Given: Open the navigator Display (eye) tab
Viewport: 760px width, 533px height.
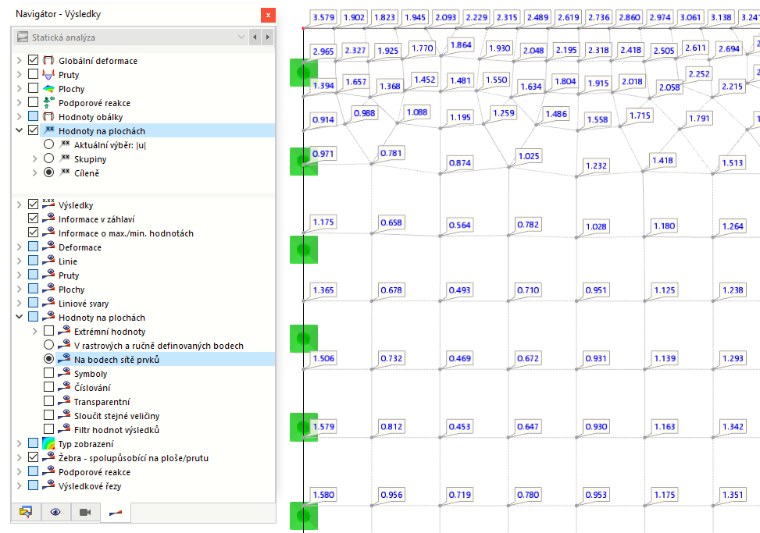Looking at the screenshot, I should [x=56, y=512].
